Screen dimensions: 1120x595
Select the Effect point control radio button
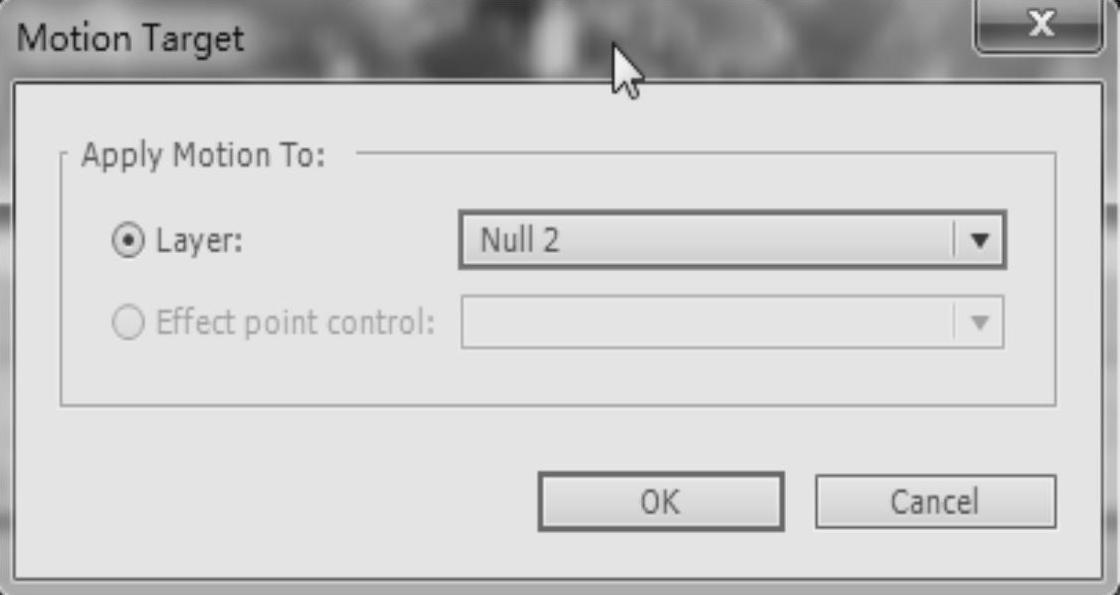(x=127, y=323)
